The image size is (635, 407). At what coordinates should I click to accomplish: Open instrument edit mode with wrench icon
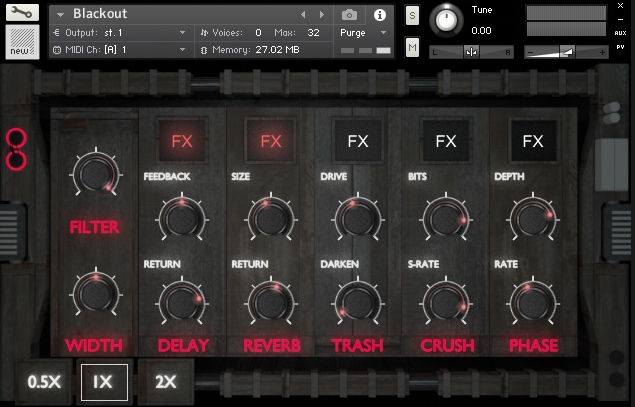[x=21, y=13]
